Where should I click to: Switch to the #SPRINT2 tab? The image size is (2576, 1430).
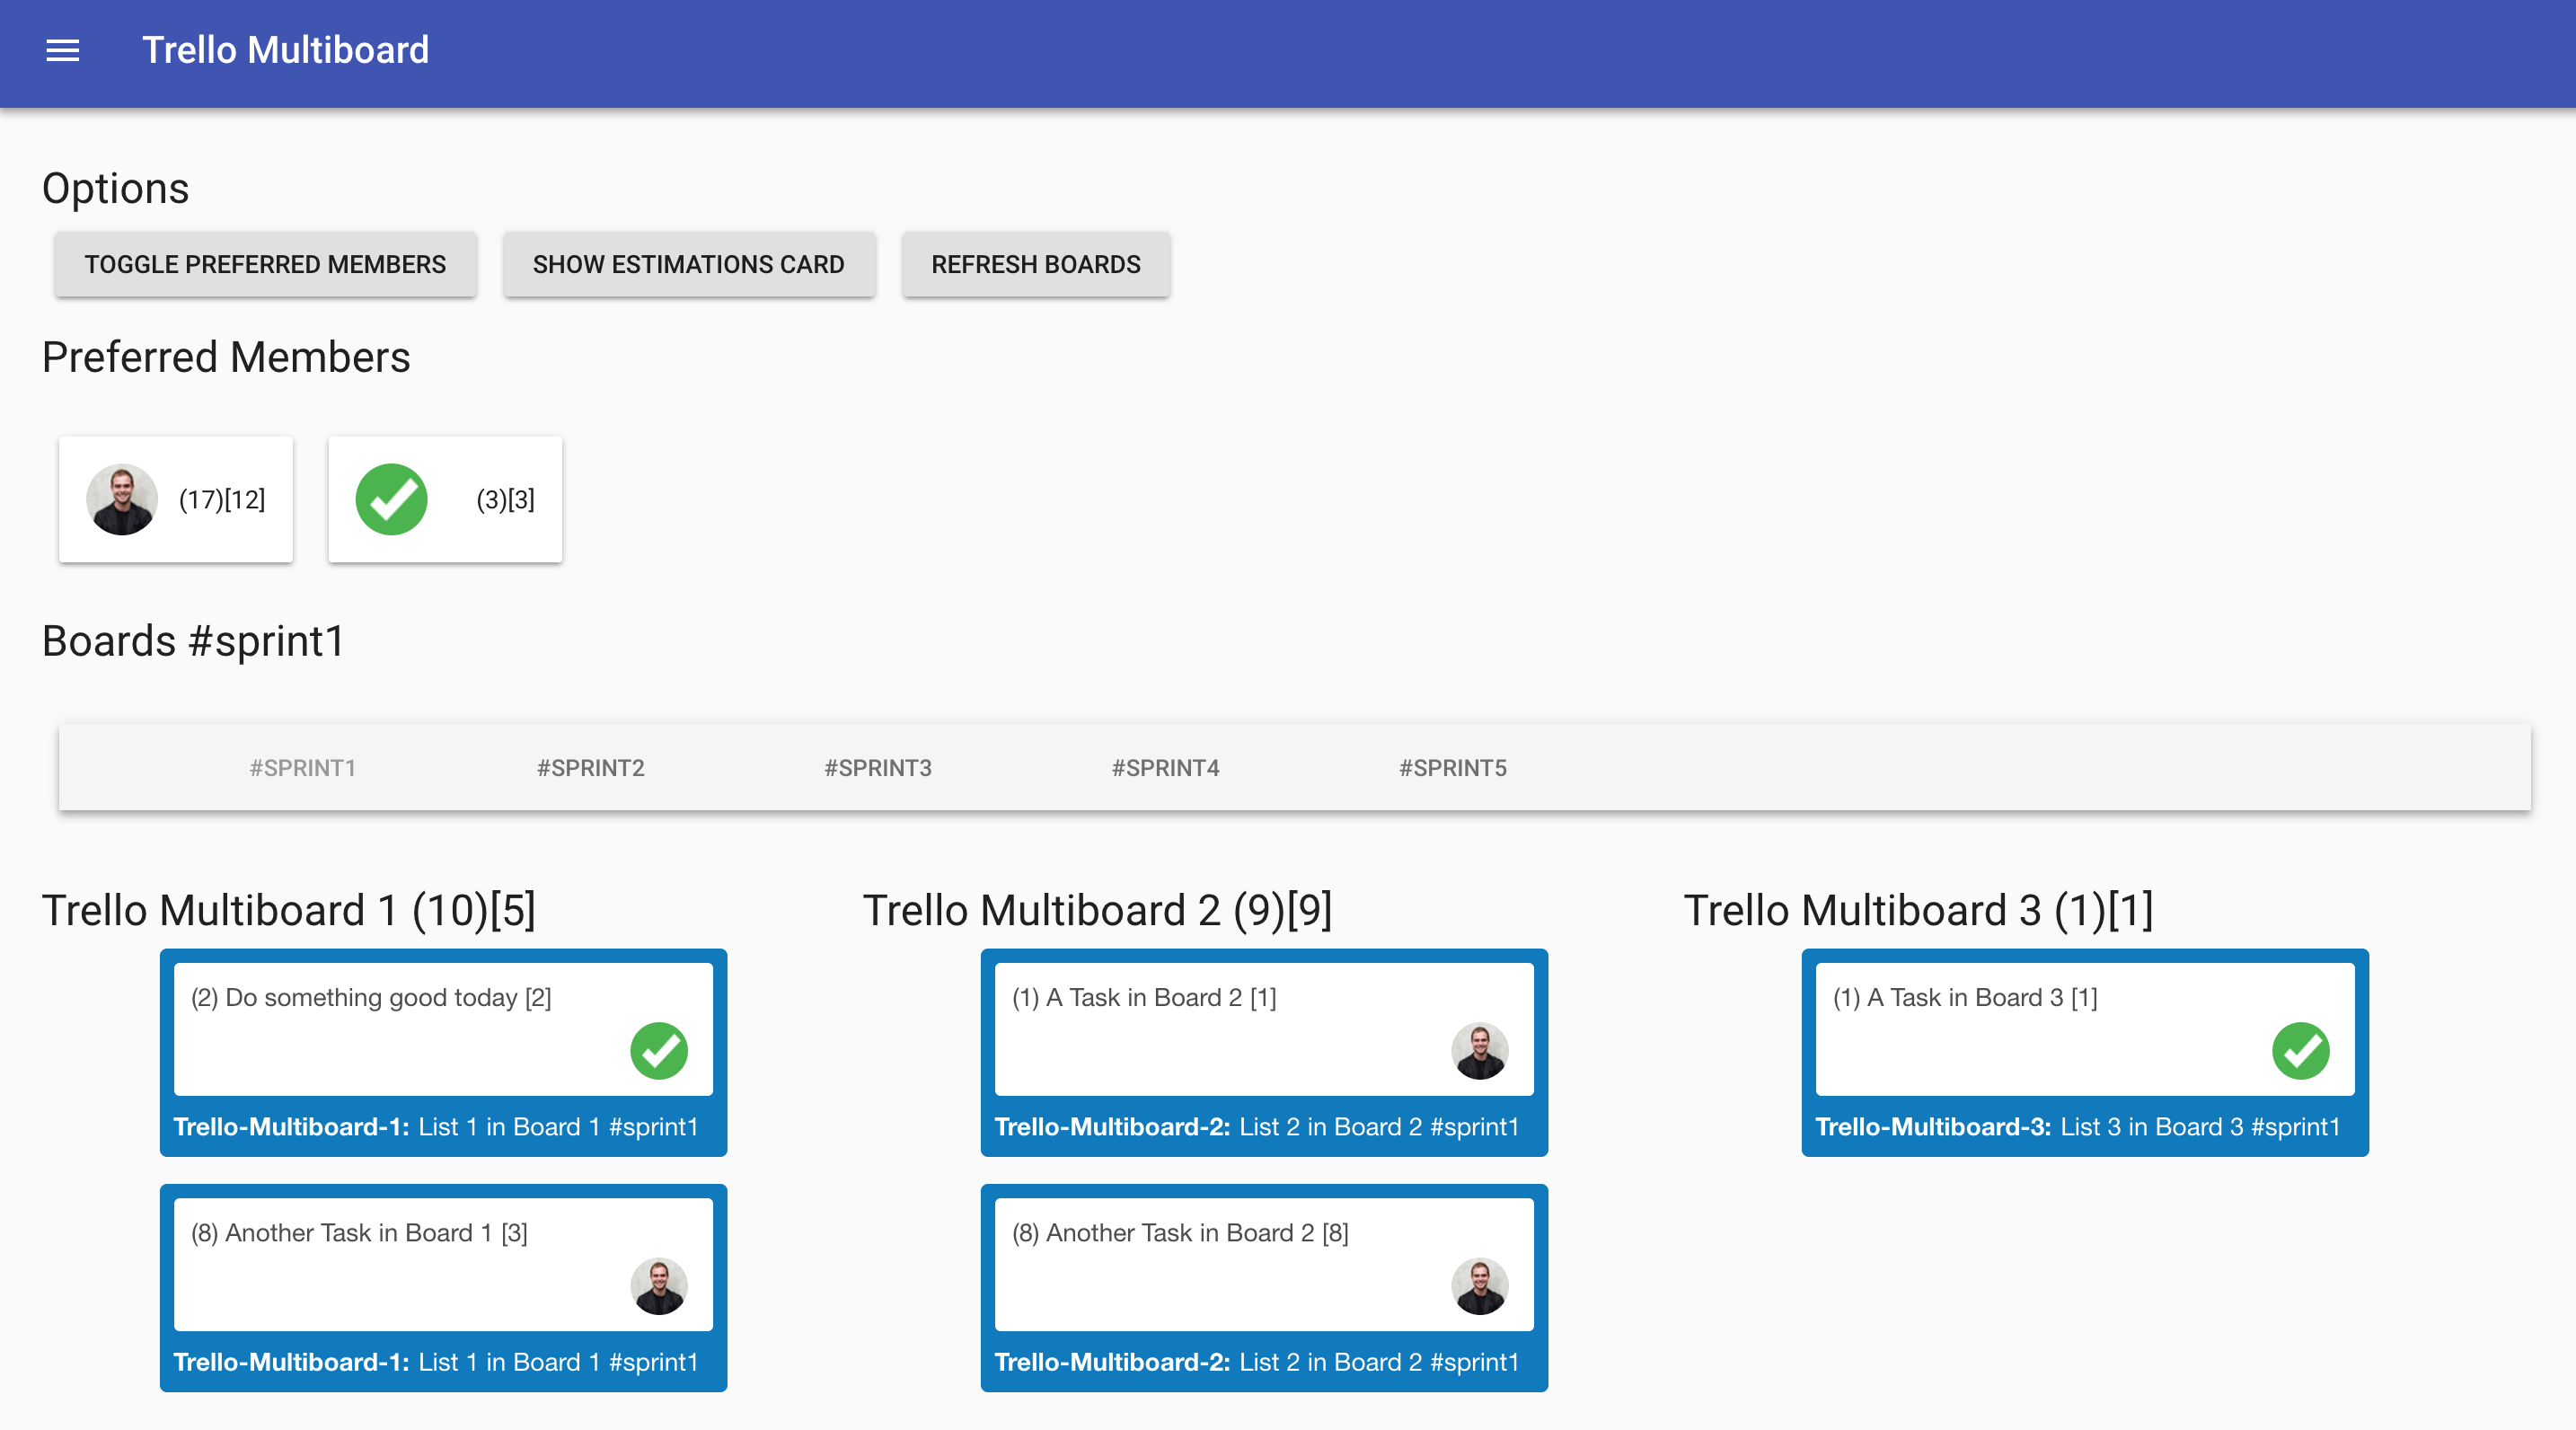(x=590, y=767)
